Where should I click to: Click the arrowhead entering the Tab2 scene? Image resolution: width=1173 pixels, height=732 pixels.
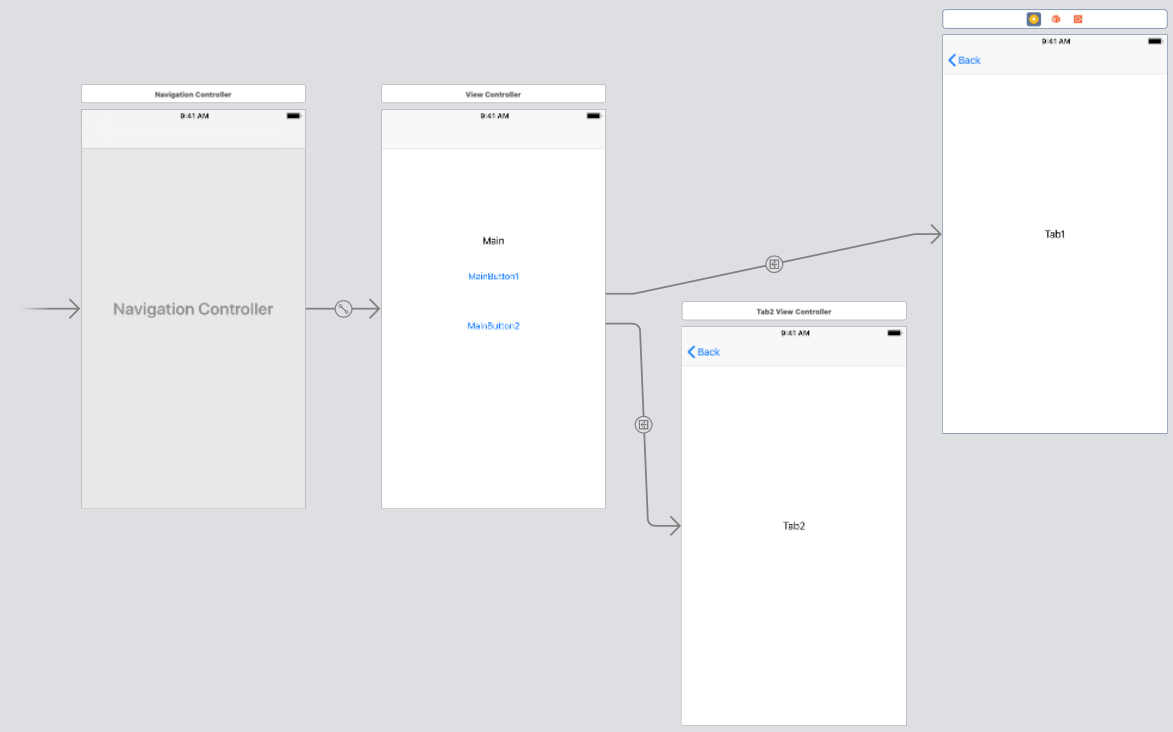(674, 525)
